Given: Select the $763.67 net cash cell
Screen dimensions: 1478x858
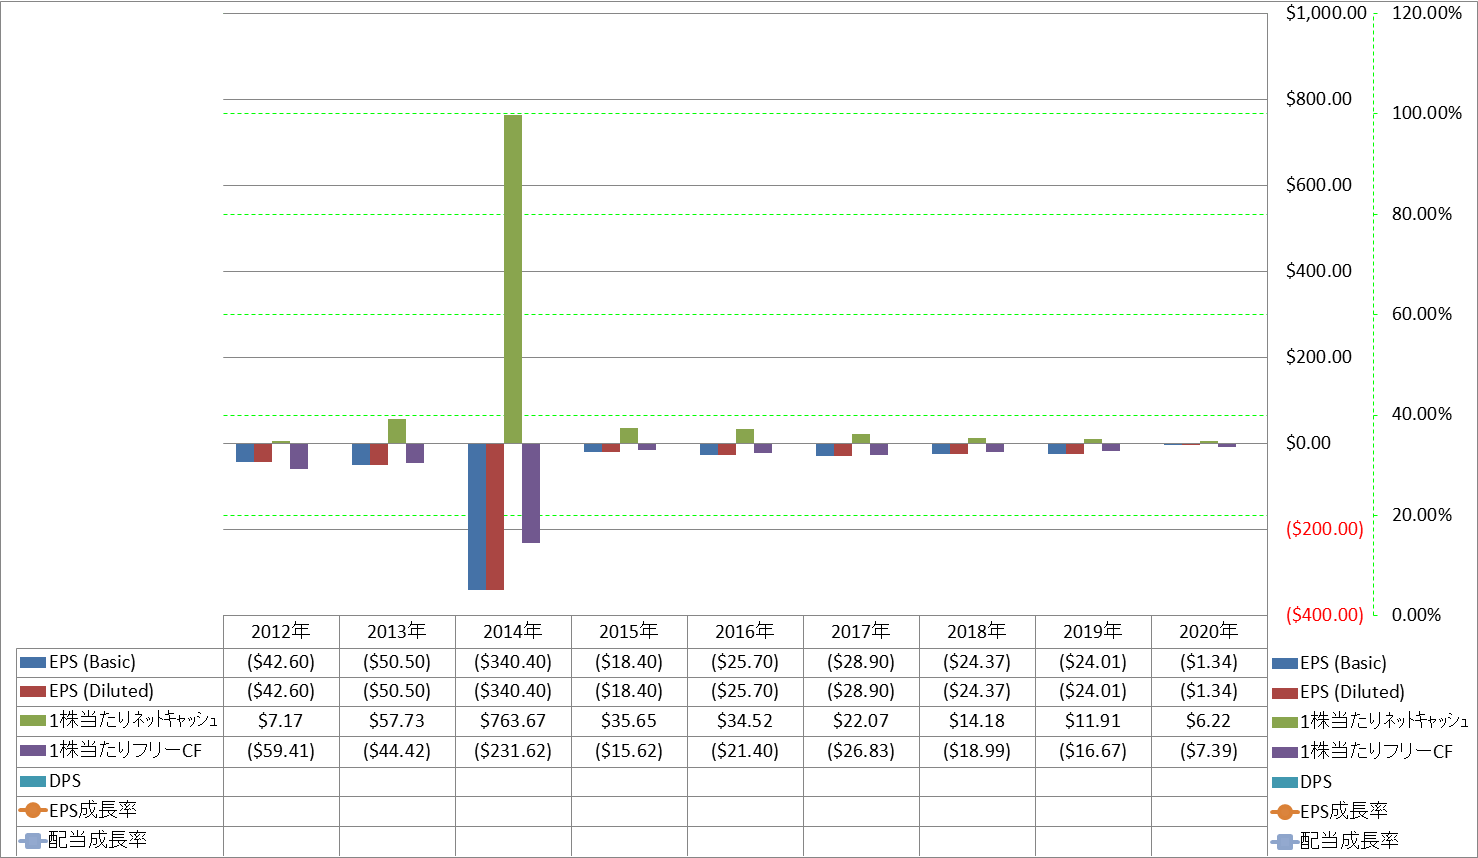Looking at the screenshot, I should click(x=513, y=721).
